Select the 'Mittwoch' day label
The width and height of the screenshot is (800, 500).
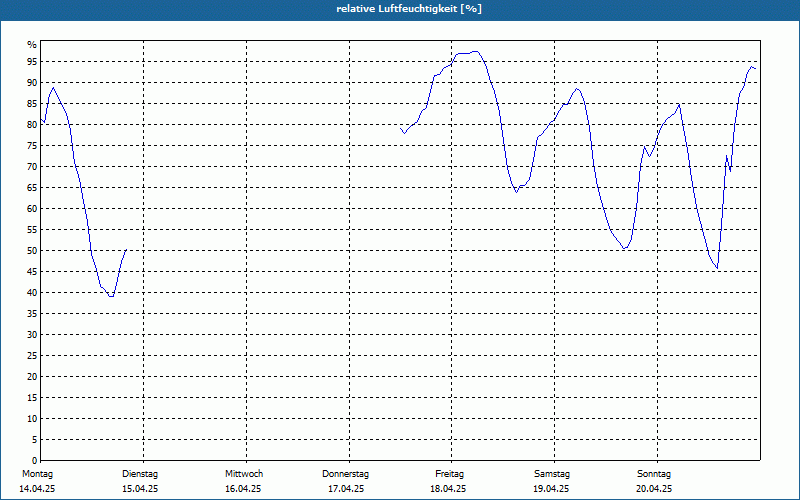[244, 474]
